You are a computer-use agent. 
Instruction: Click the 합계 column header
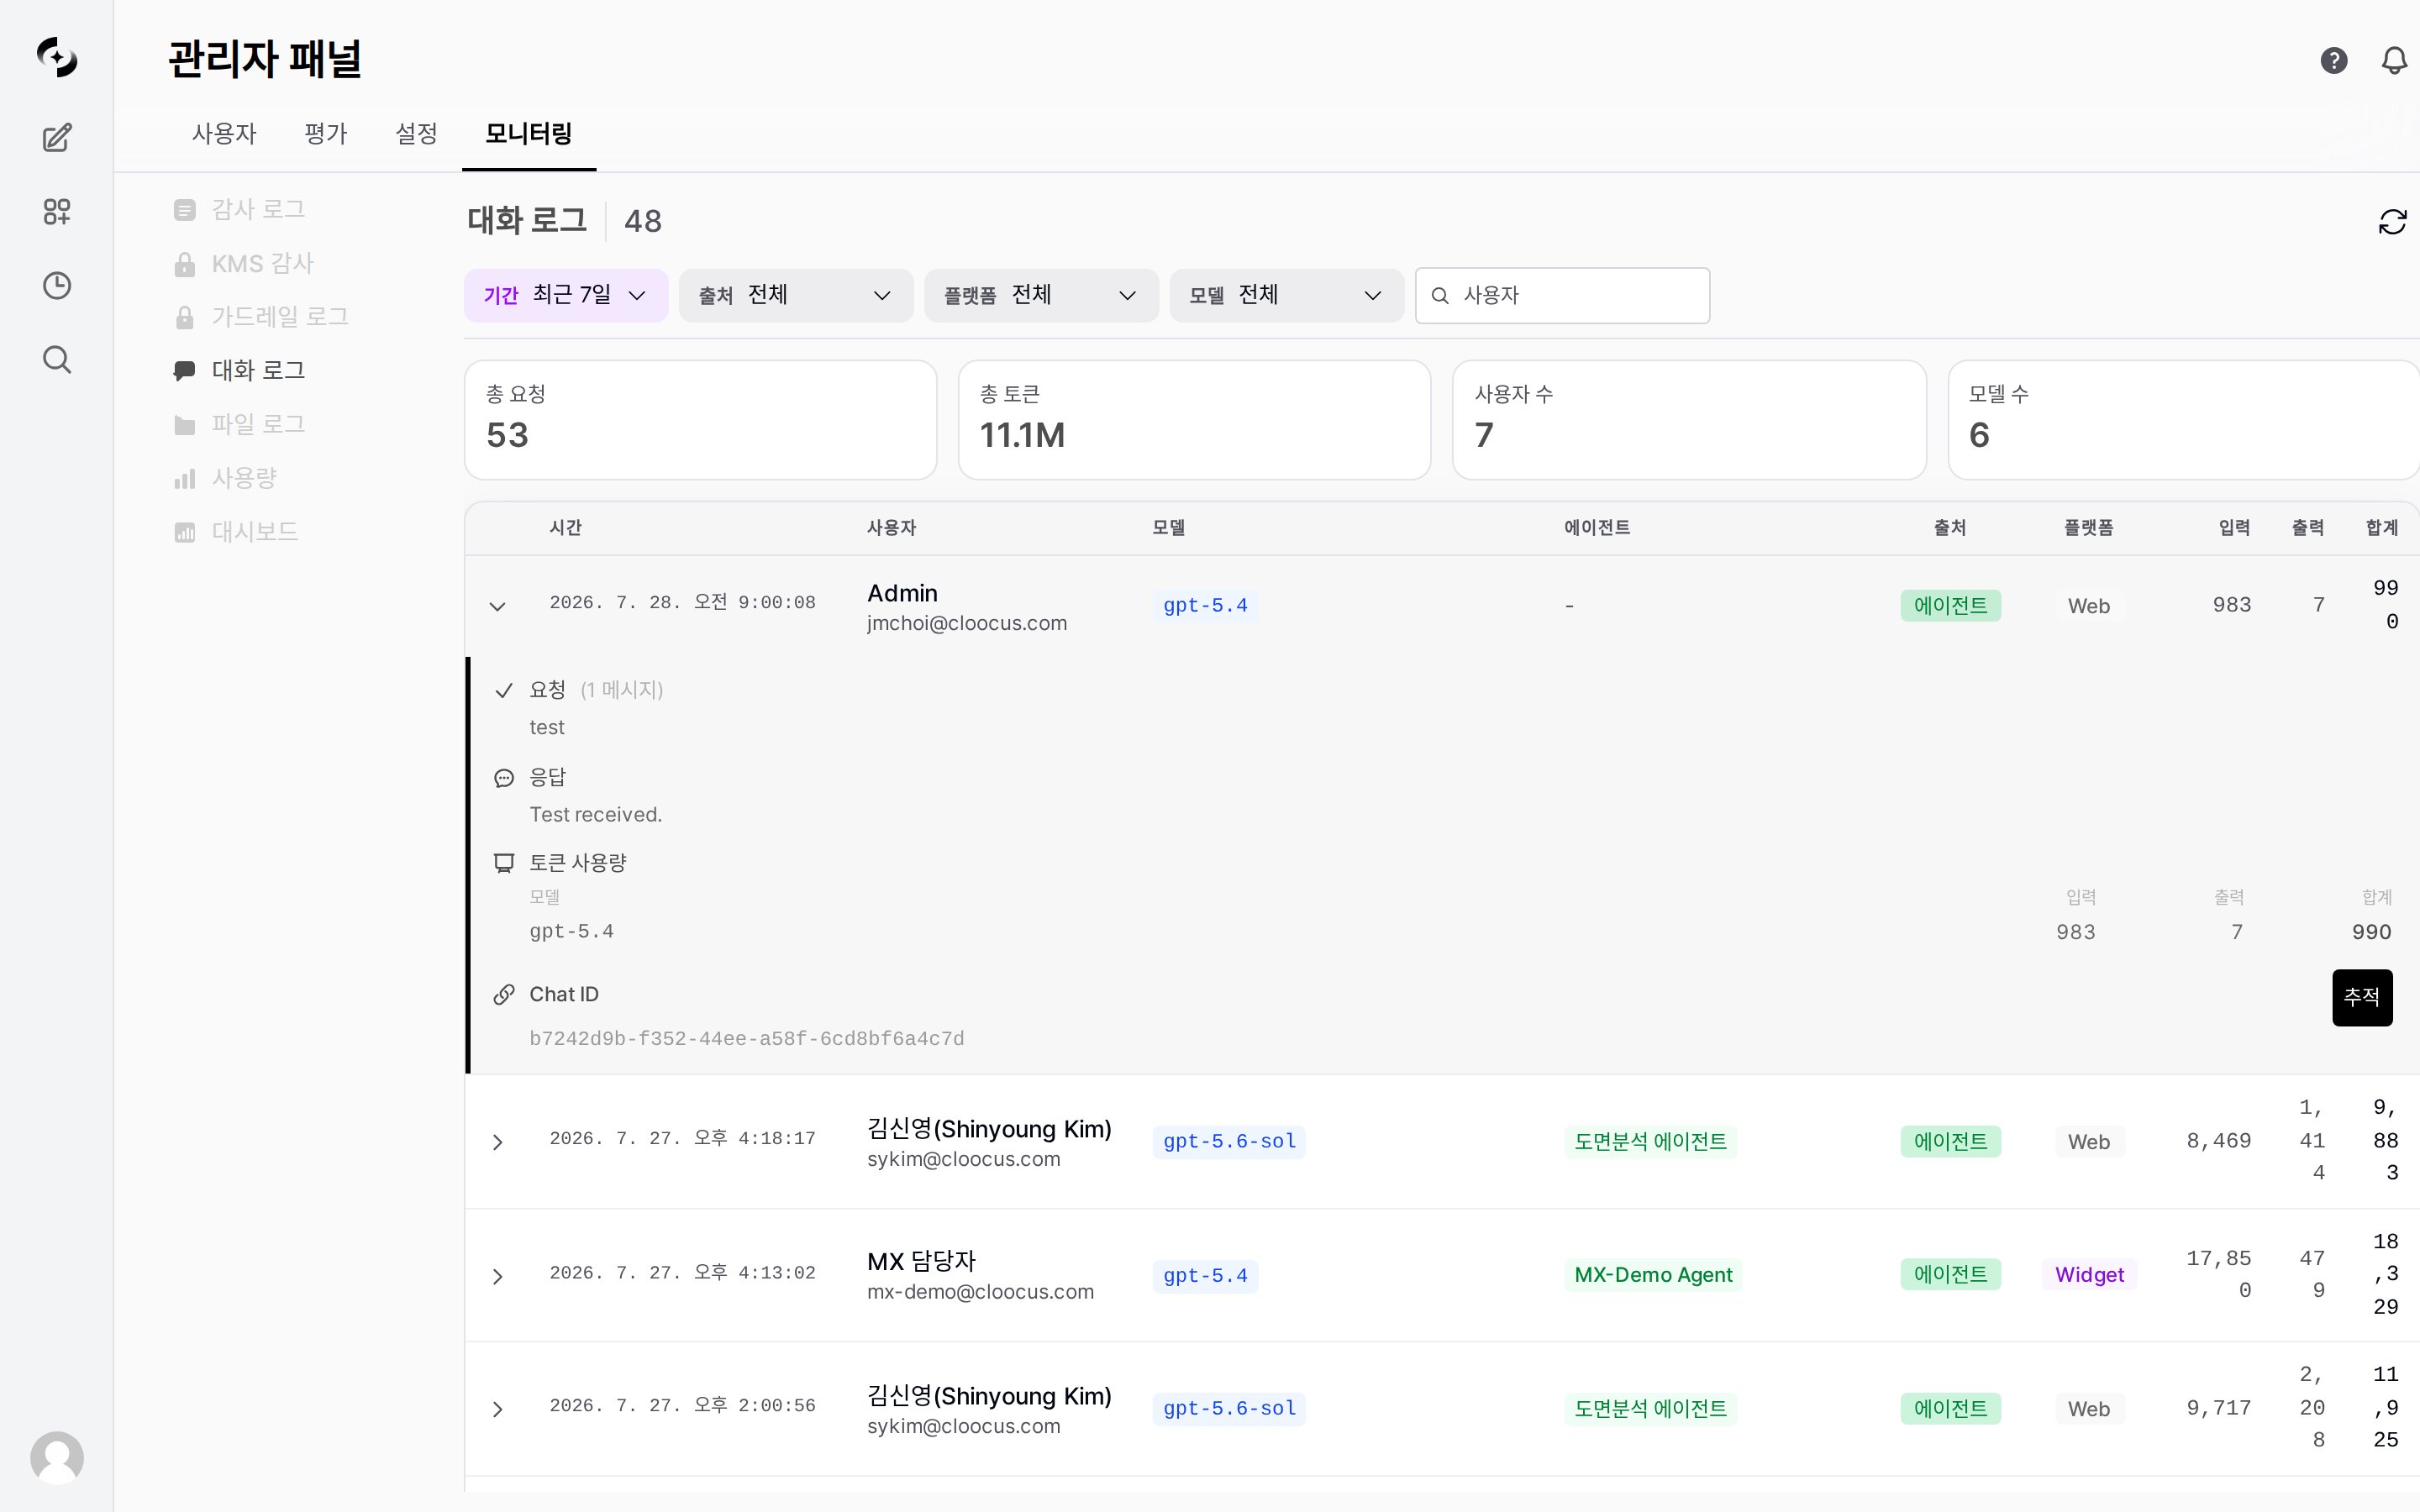pyautogui.click(x=2382, y=527)
